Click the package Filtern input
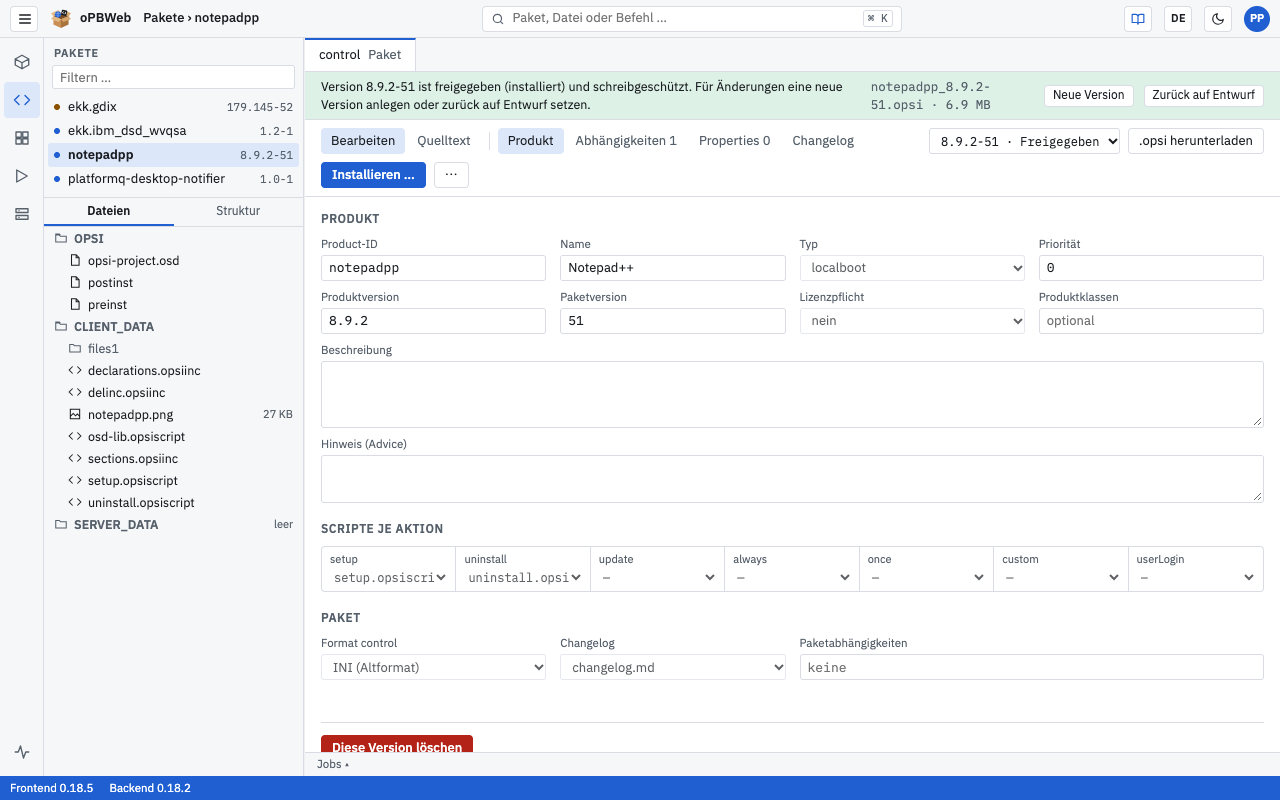This screenshot has height=800, width=1280. click(173, 77)
